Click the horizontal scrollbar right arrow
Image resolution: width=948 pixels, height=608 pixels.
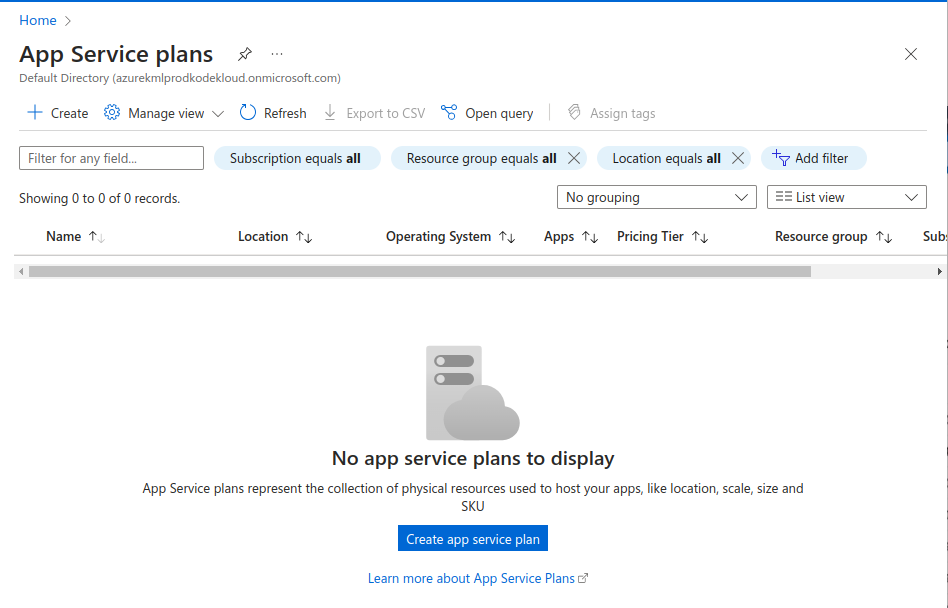(x=939, y=271)
